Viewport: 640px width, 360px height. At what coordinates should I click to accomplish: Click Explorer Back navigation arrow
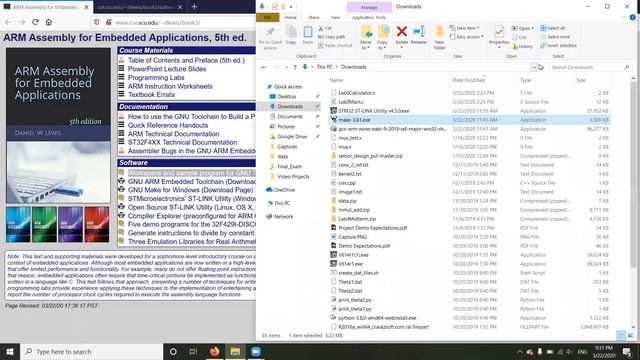tap(264, 67)
